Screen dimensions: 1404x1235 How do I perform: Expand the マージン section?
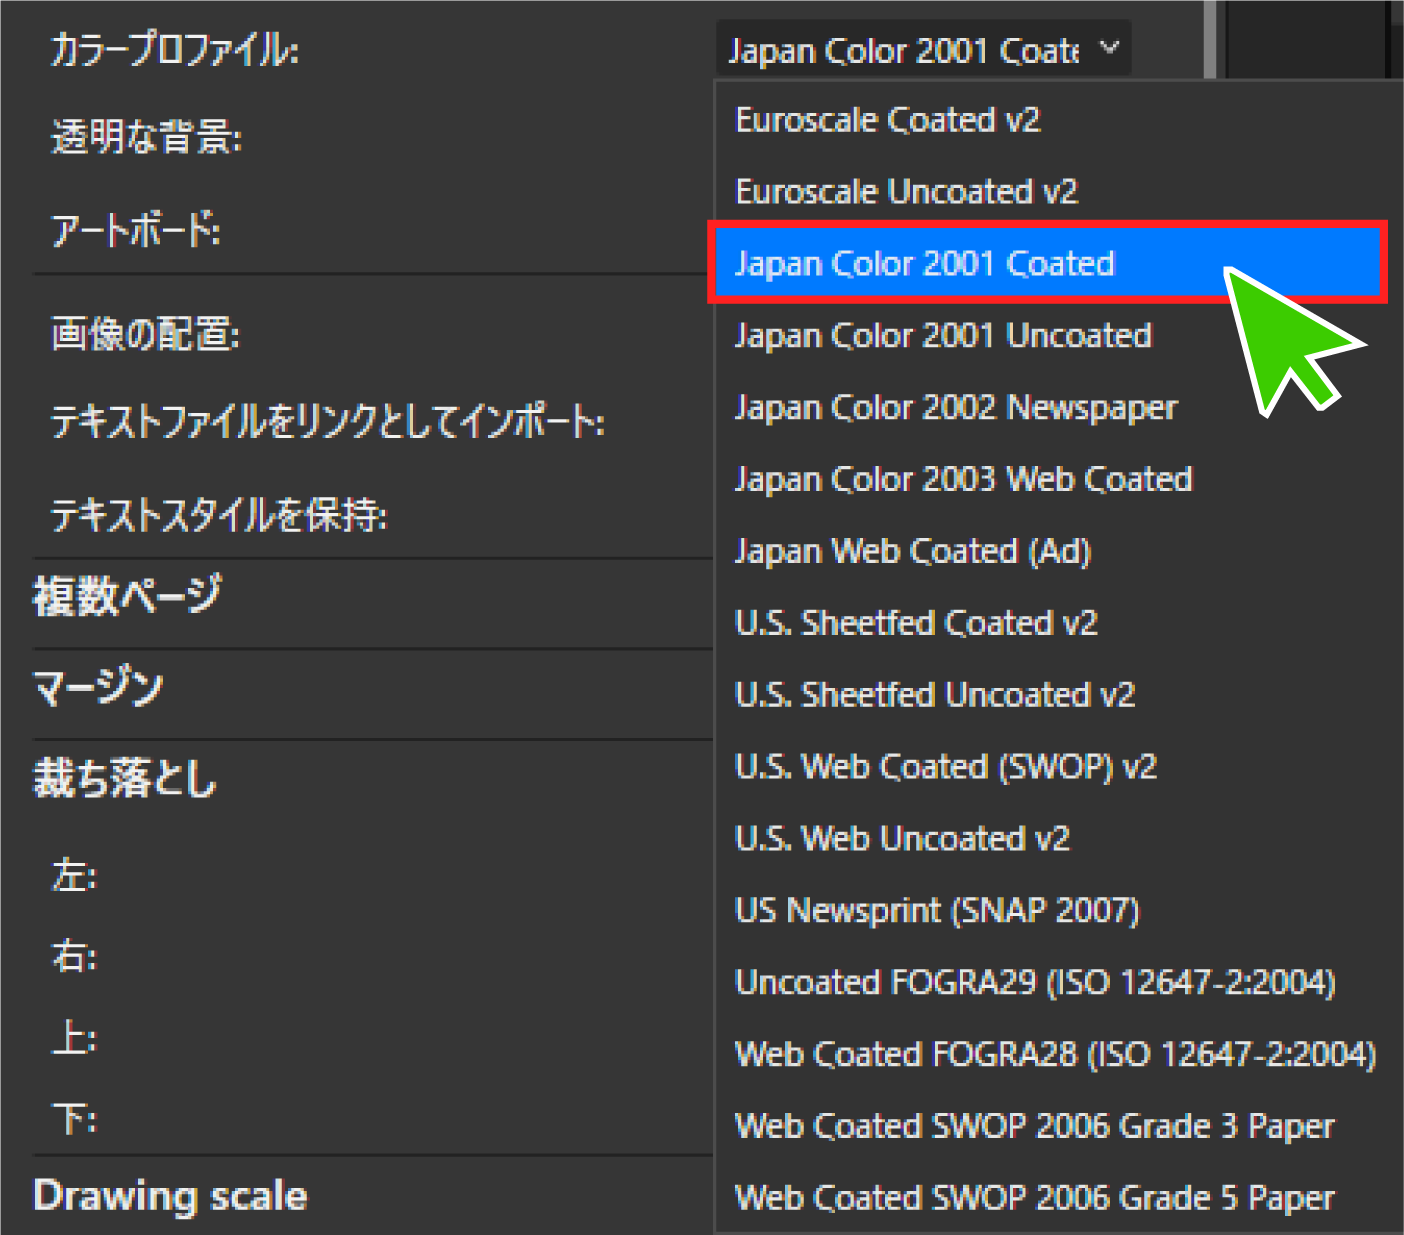click(x=98, y=687)
